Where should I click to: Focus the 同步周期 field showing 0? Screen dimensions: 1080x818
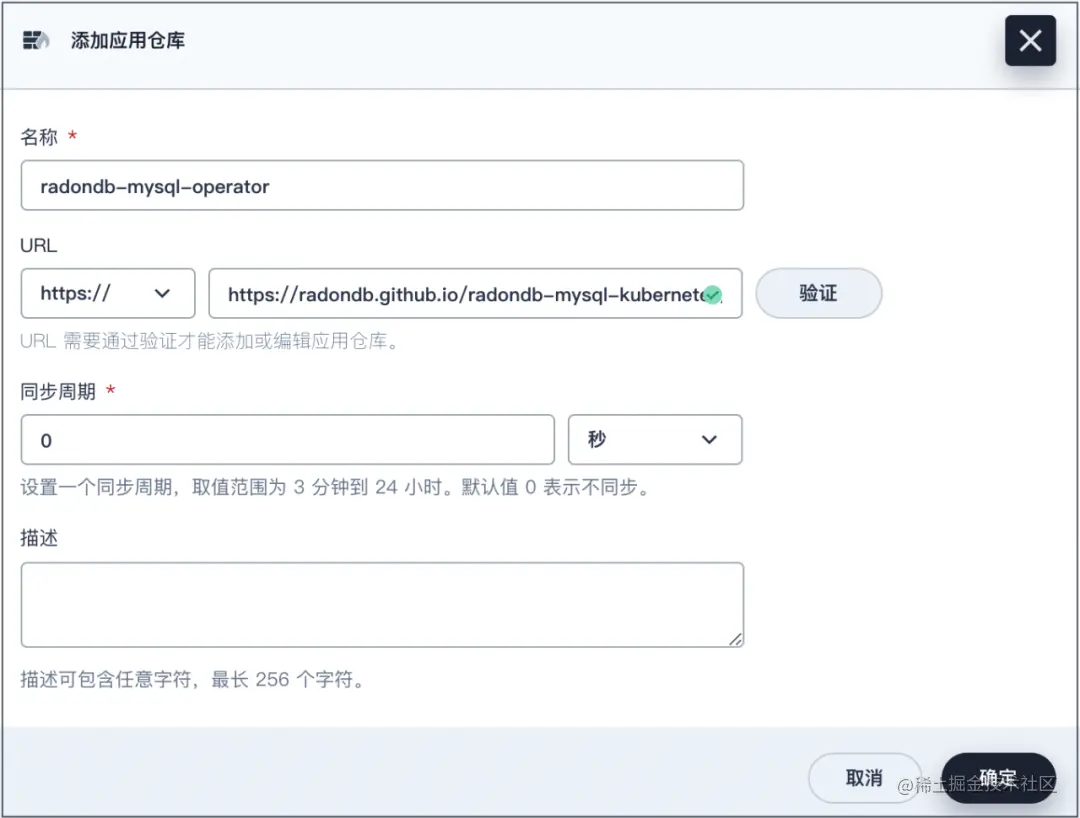click(x=288, y=439)
